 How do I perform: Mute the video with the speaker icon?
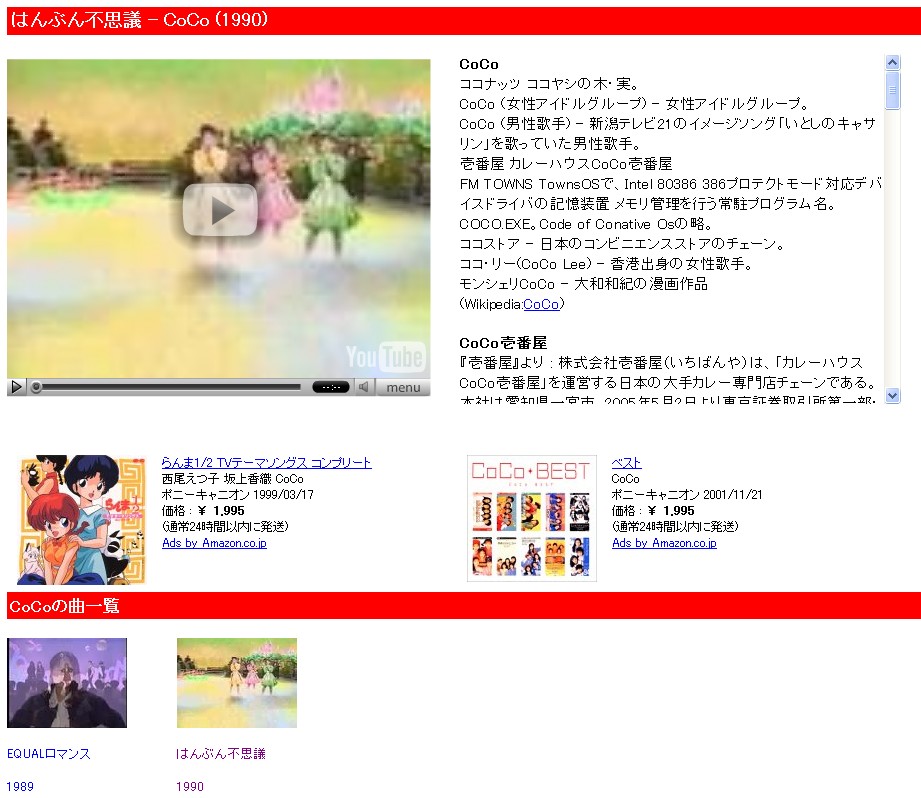tap(364, 387)
